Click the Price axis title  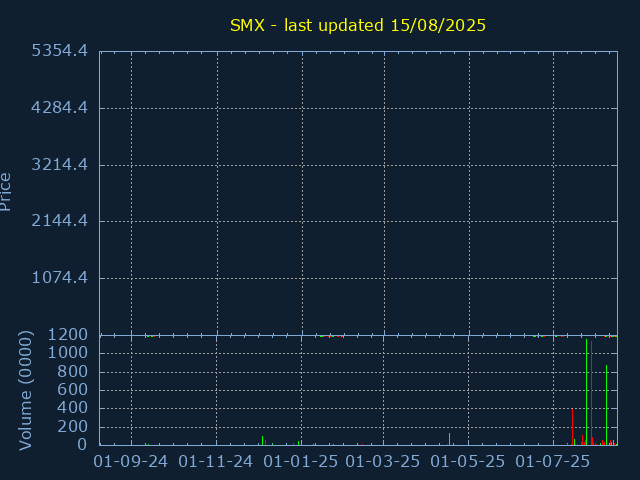pos(6,192)
